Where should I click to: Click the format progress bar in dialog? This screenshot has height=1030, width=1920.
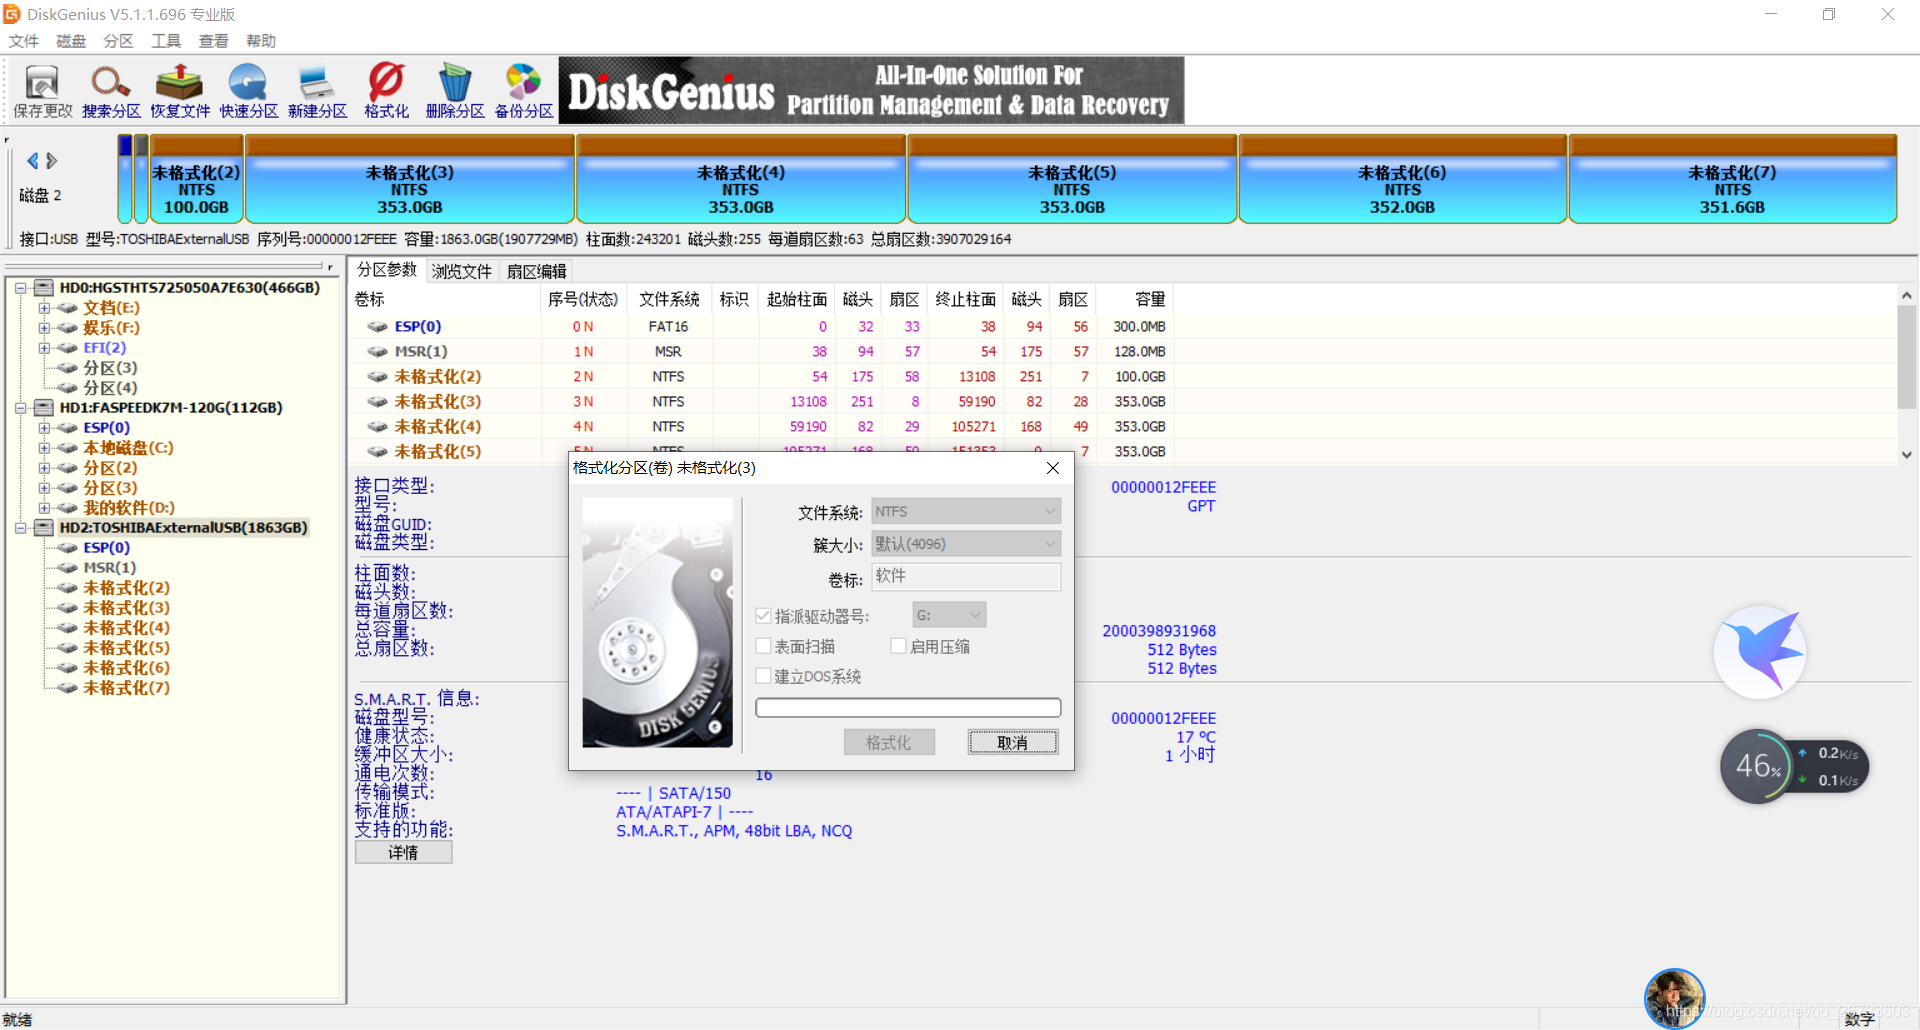(908, 708)
